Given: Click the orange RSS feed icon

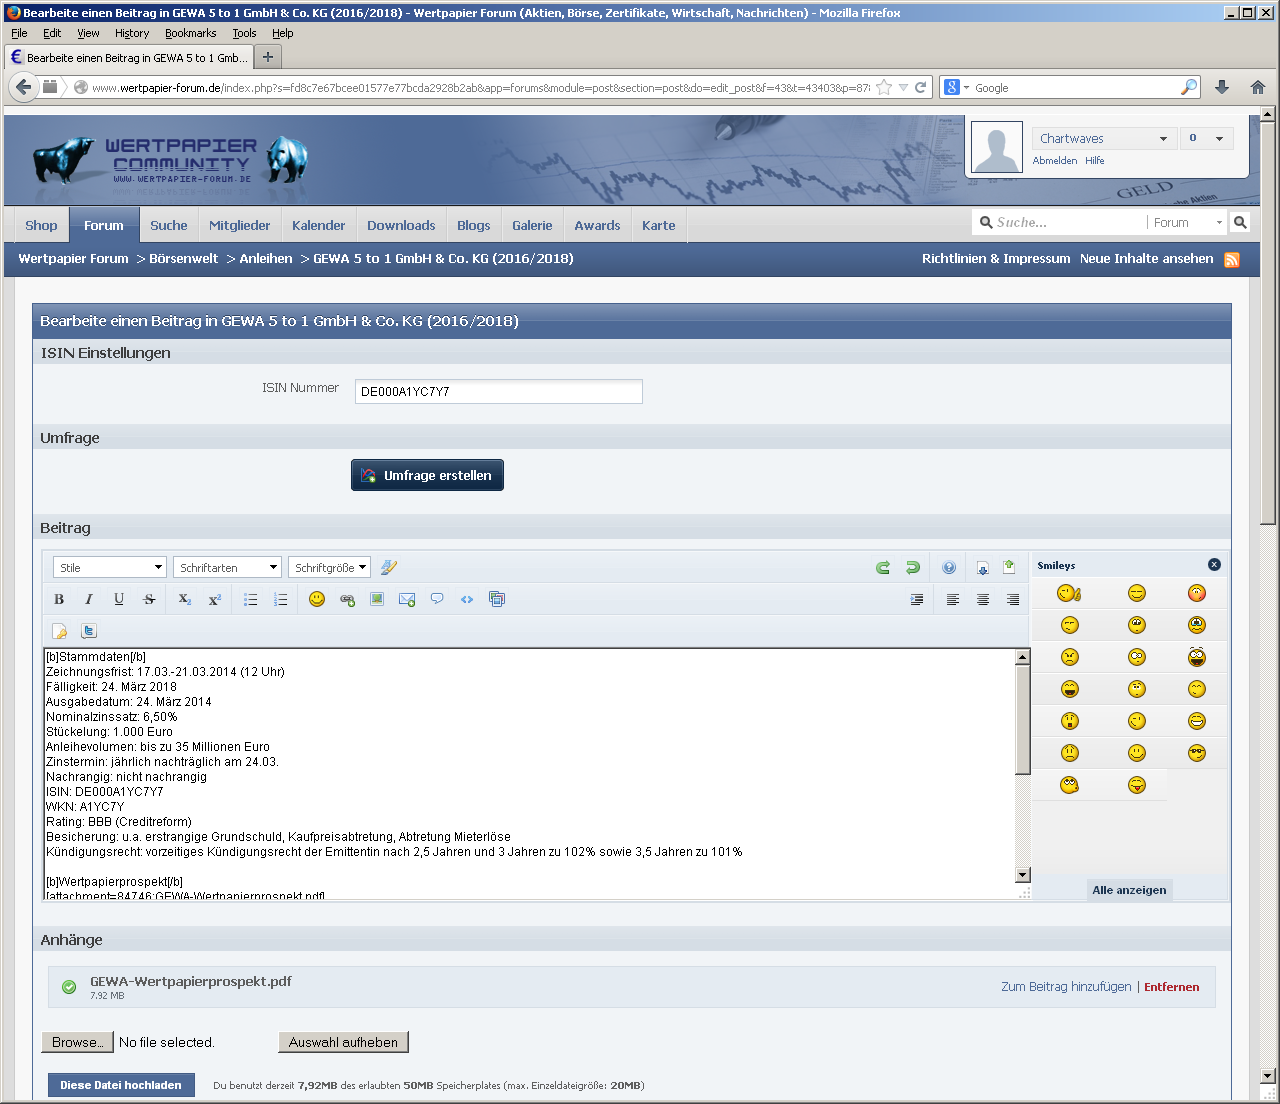Looking at the screenshot, I should tap(1232, 260).
